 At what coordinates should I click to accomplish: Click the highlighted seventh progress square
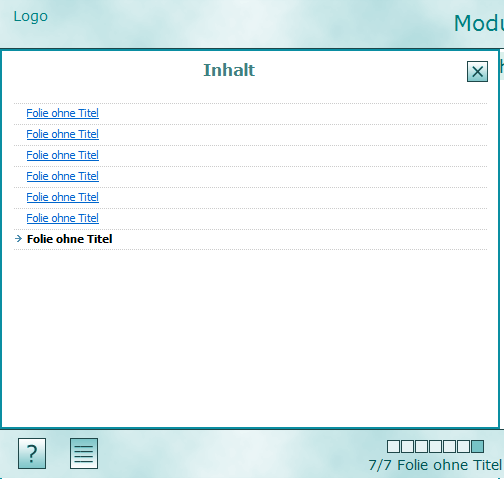477,446
